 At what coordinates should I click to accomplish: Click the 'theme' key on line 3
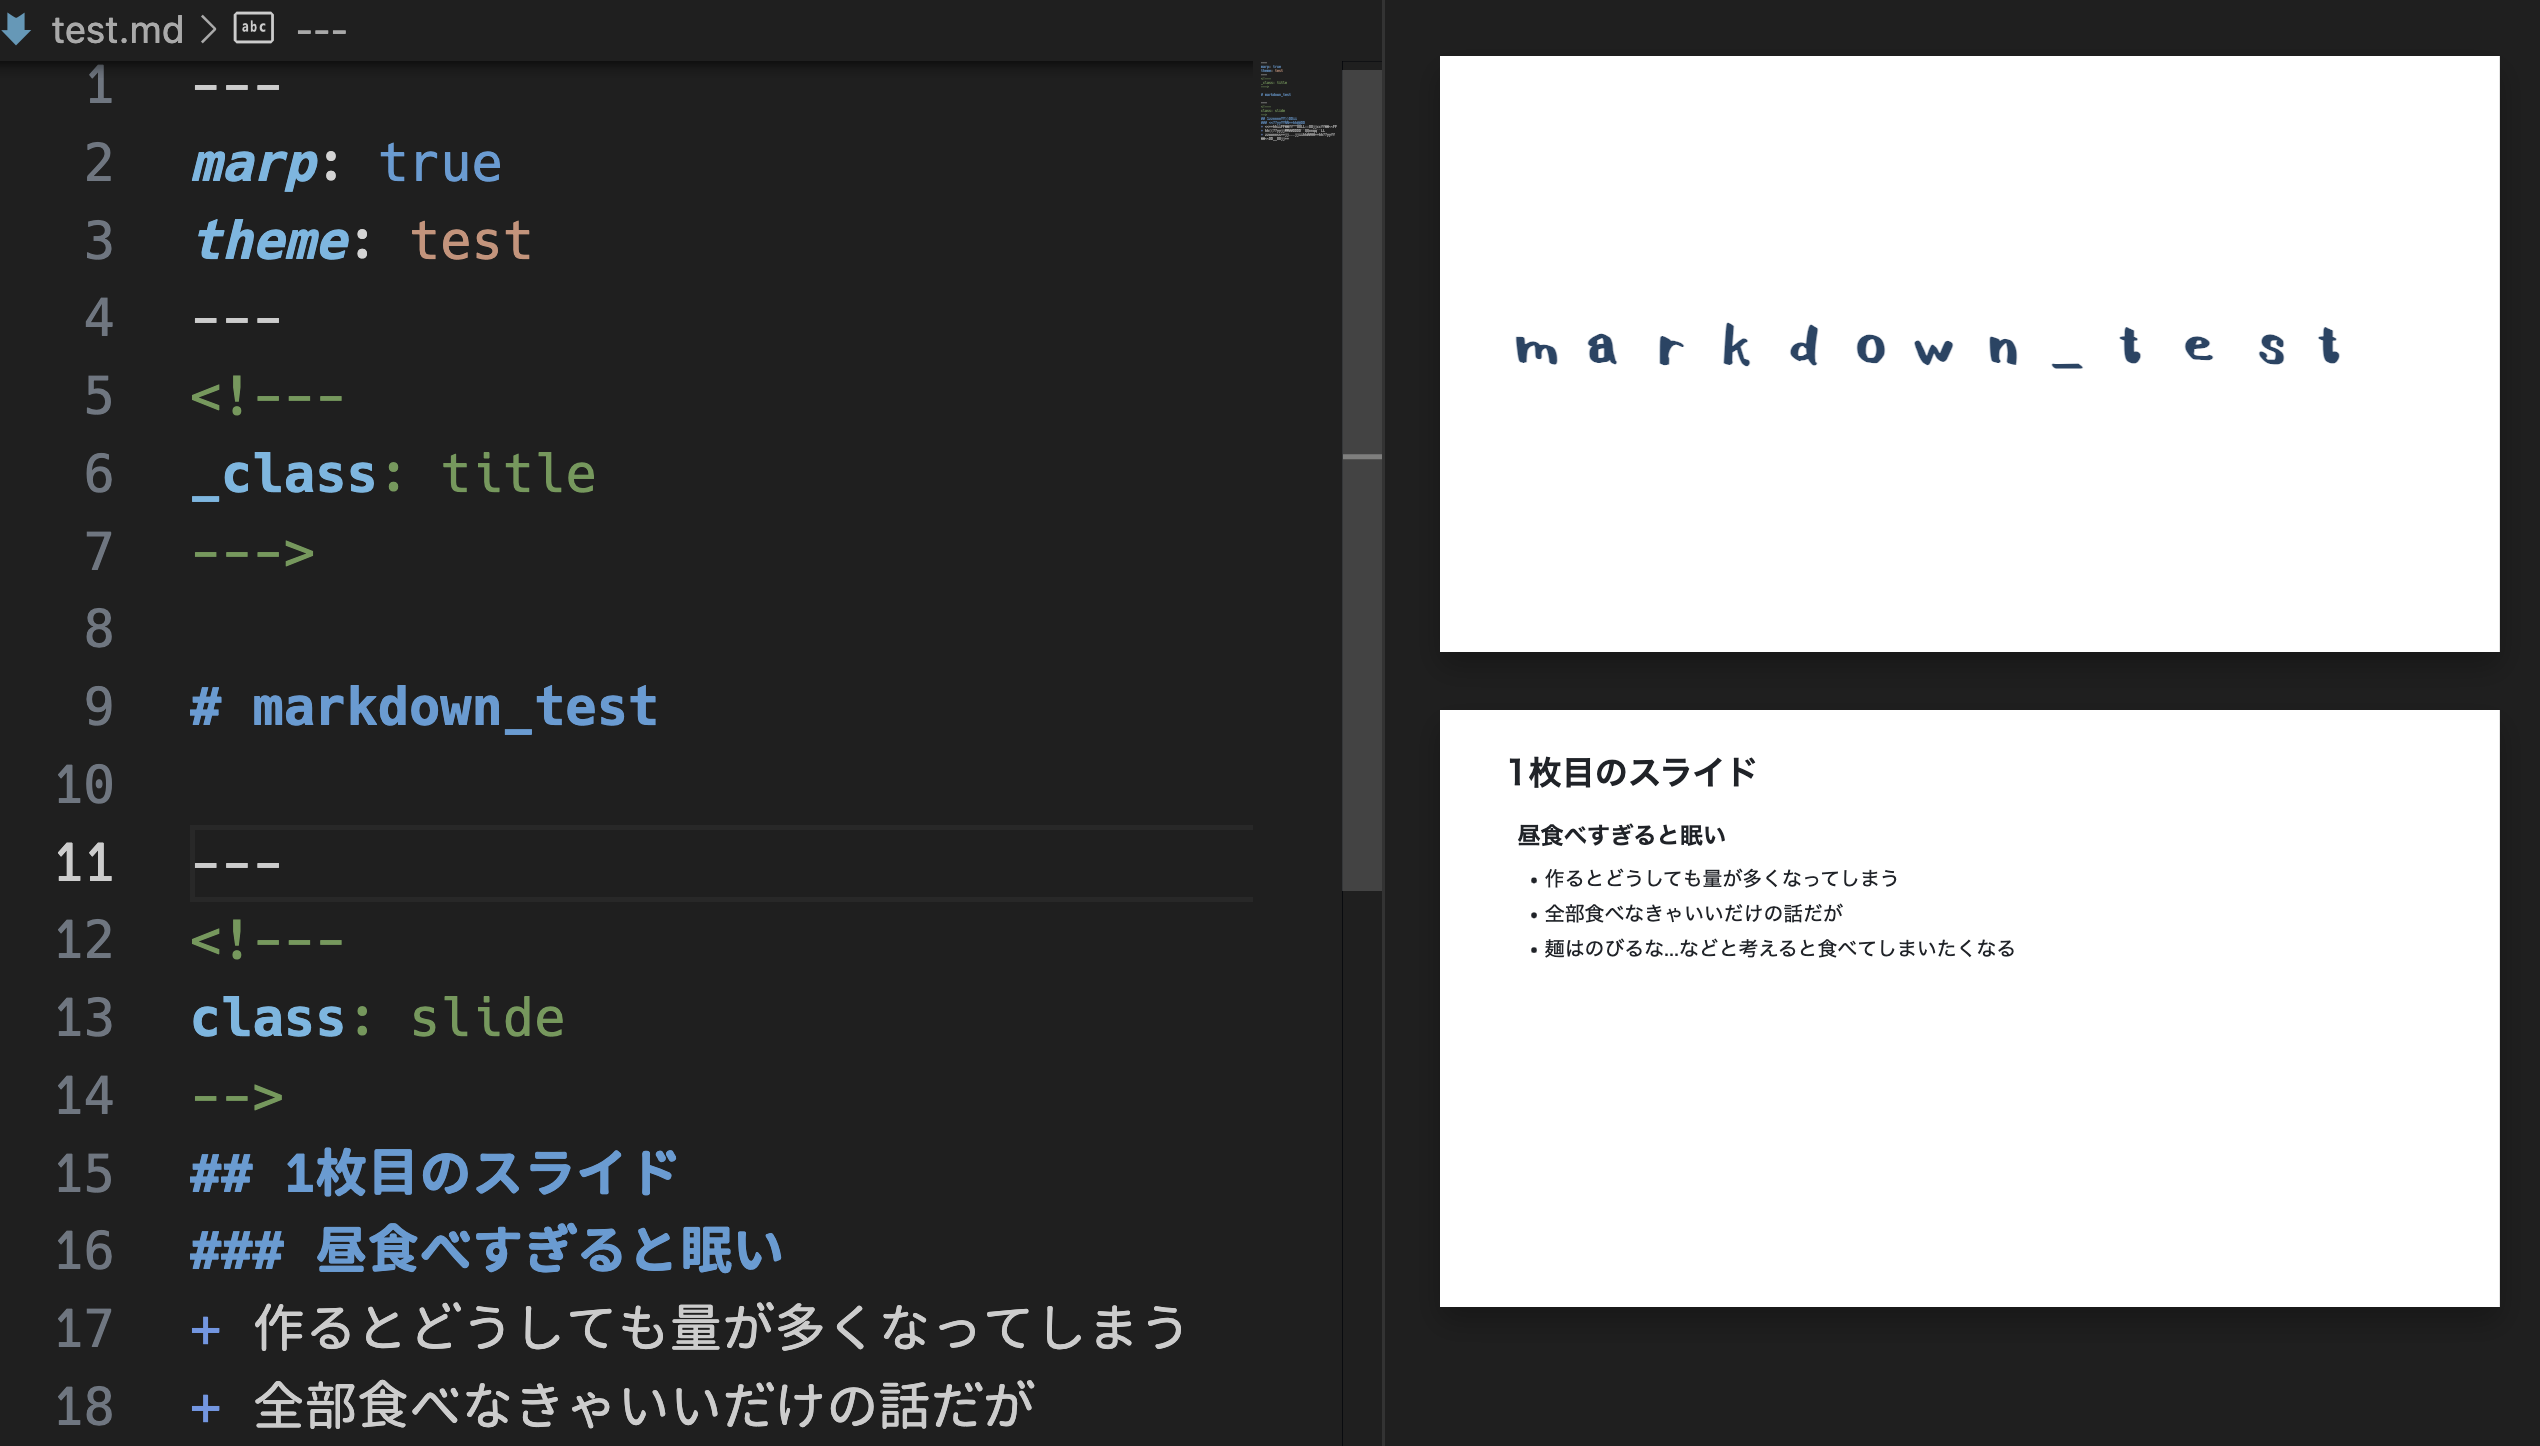(x=271, y=241)
